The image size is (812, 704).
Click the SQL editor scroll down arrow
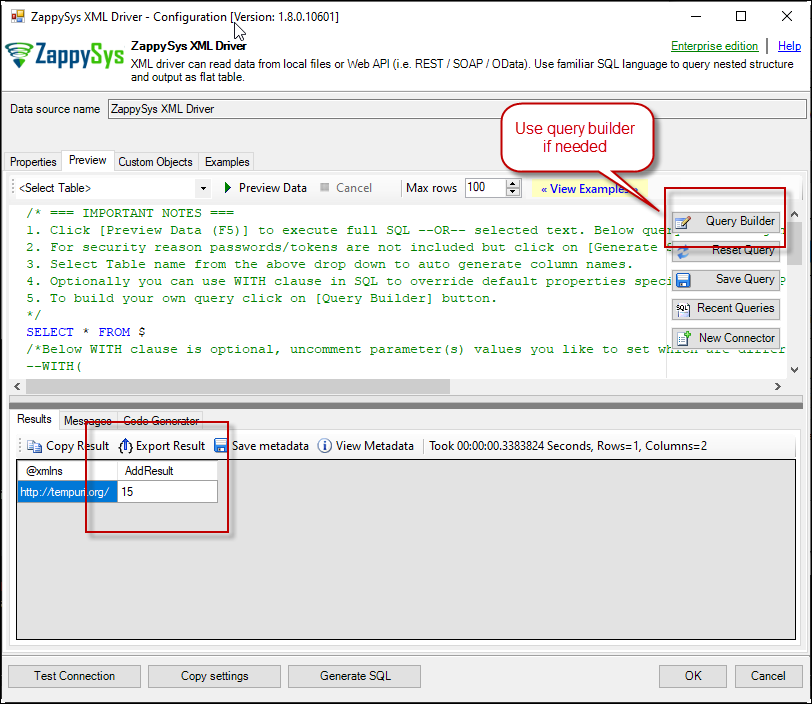tap(794, 369)
